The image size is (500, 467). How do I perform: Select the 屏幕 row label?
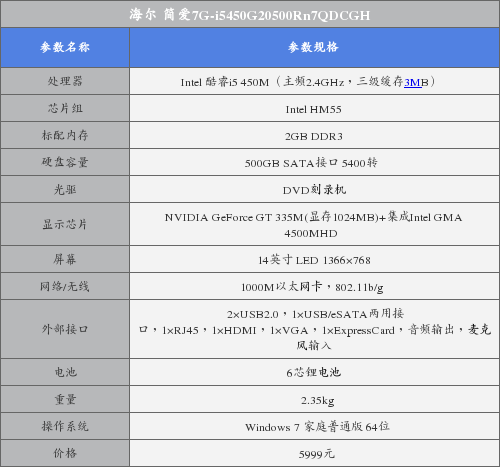[x=65, y=259]
